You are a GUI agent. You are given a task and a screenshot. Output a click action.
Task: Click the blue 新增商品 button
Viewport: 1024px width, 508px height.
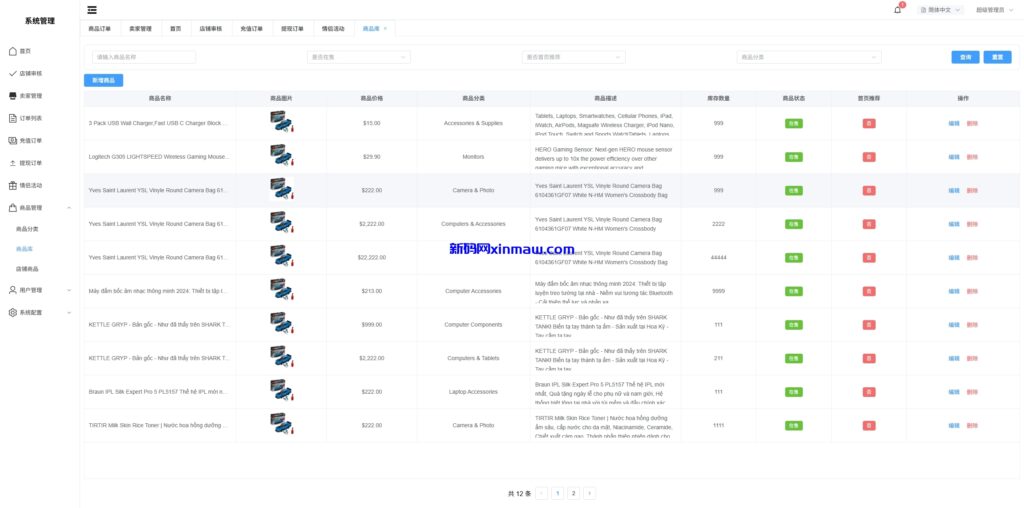coord(103,80)
